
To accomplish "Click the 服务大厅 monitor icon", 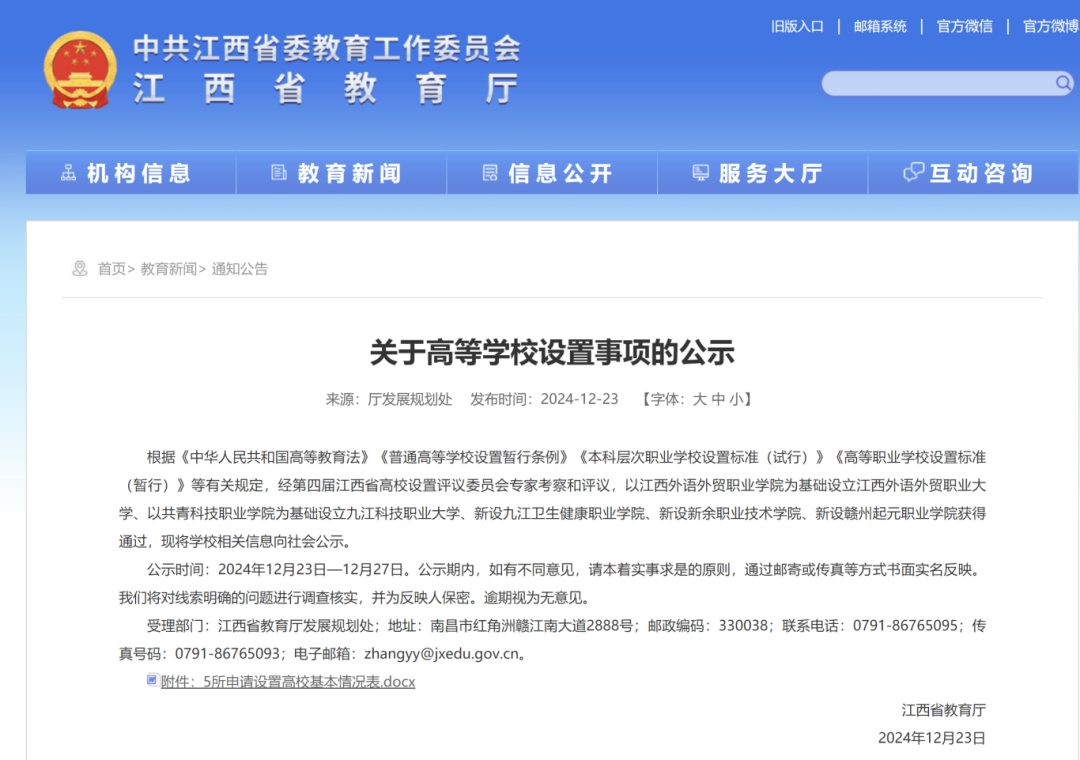I will (700, 173).
